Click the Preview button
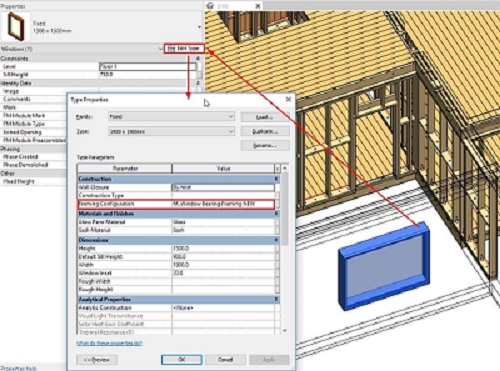 point(97,360)
